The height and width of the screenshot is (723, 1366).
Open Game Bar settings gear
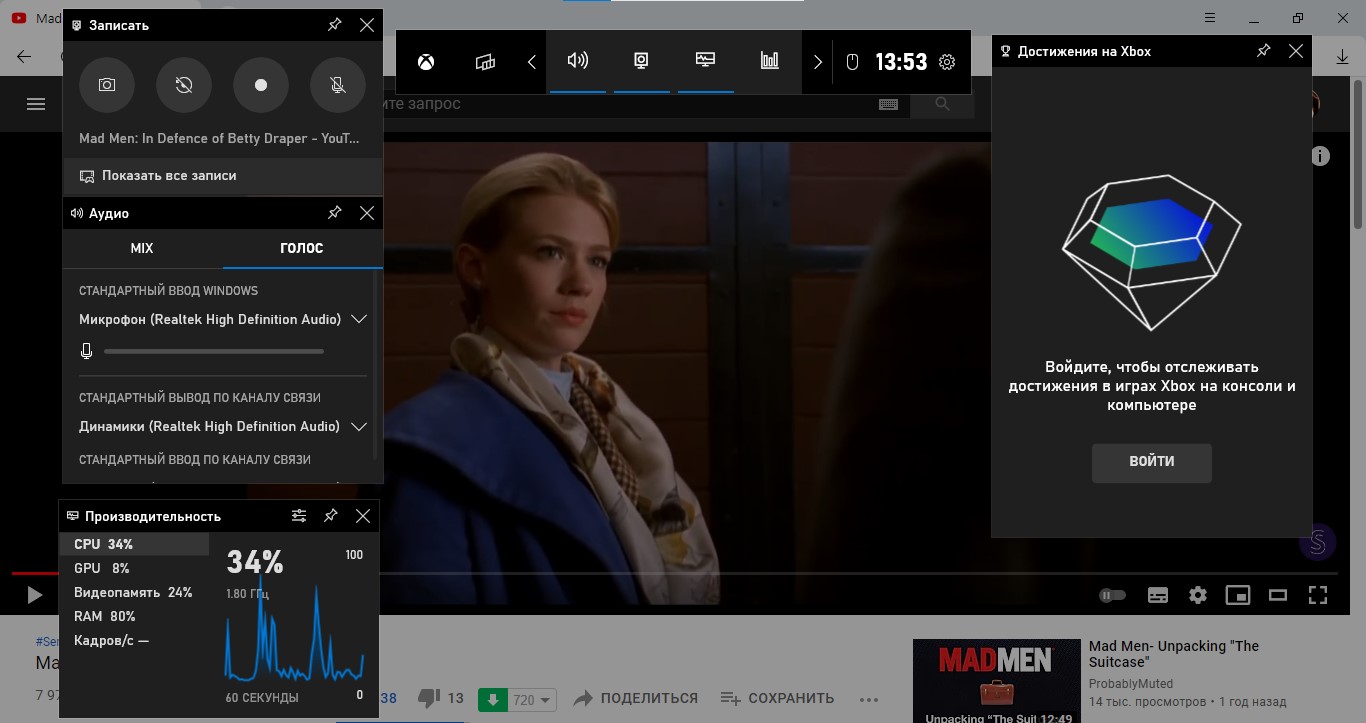coord(947,62)
